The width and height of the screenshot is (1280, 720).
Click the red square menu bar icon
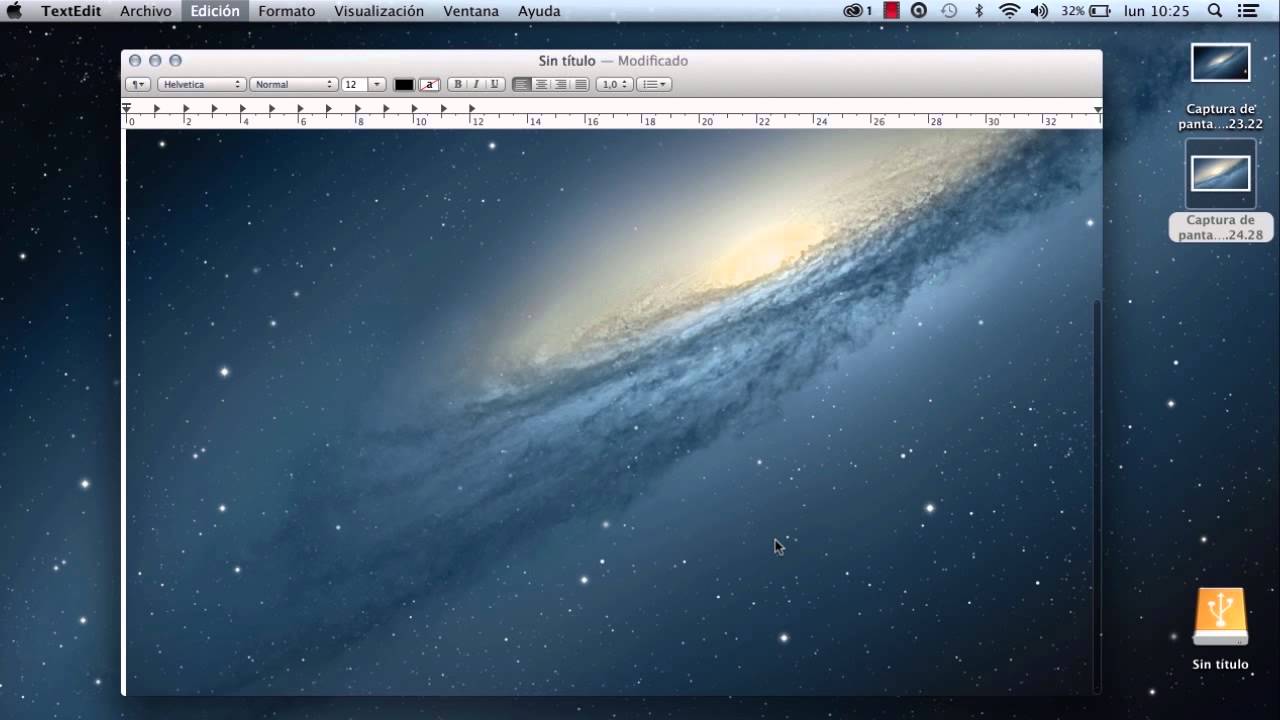coord(891,11)
